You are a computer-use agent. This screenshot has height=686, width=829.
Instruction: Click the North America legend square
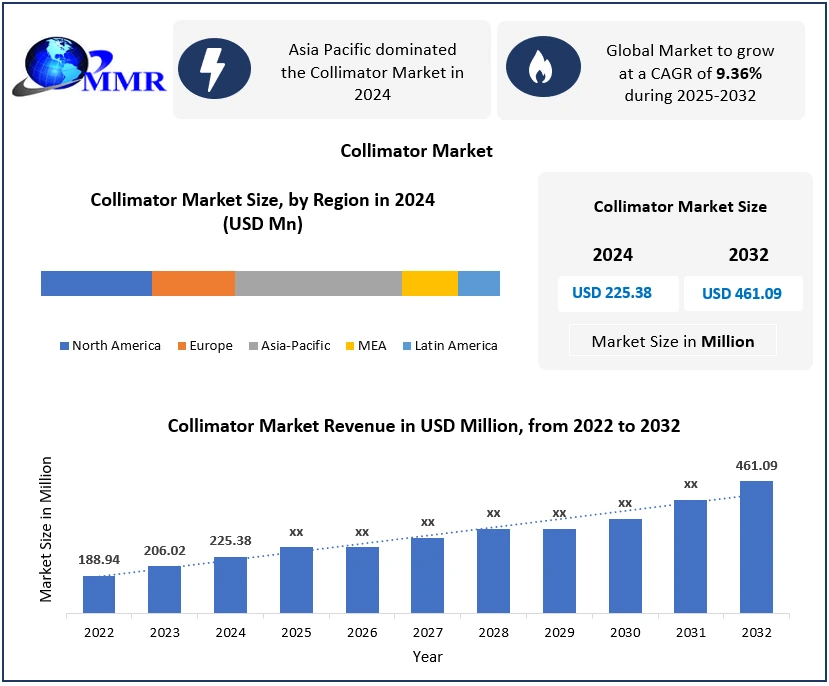[x=64, y=346]
